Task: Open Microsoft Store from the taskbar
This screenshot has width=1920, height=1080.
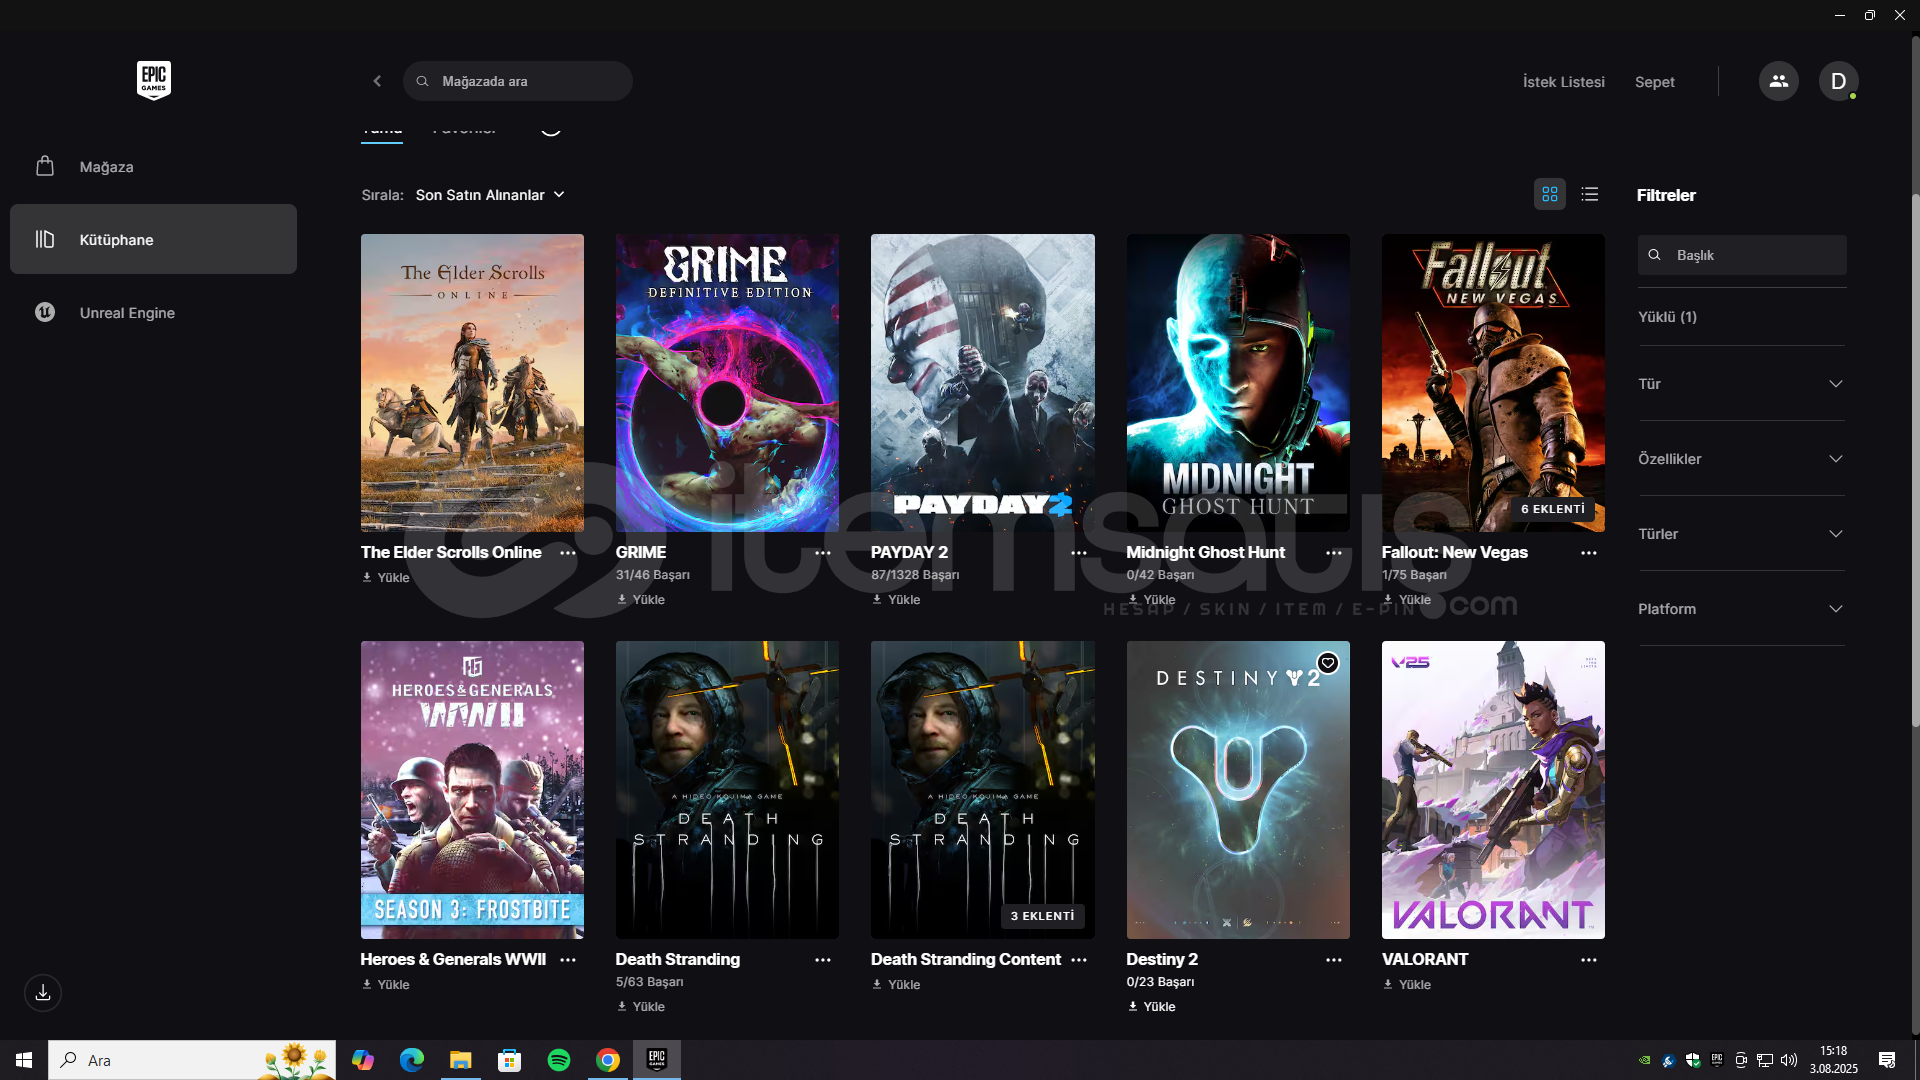Action: [510, 1060]
